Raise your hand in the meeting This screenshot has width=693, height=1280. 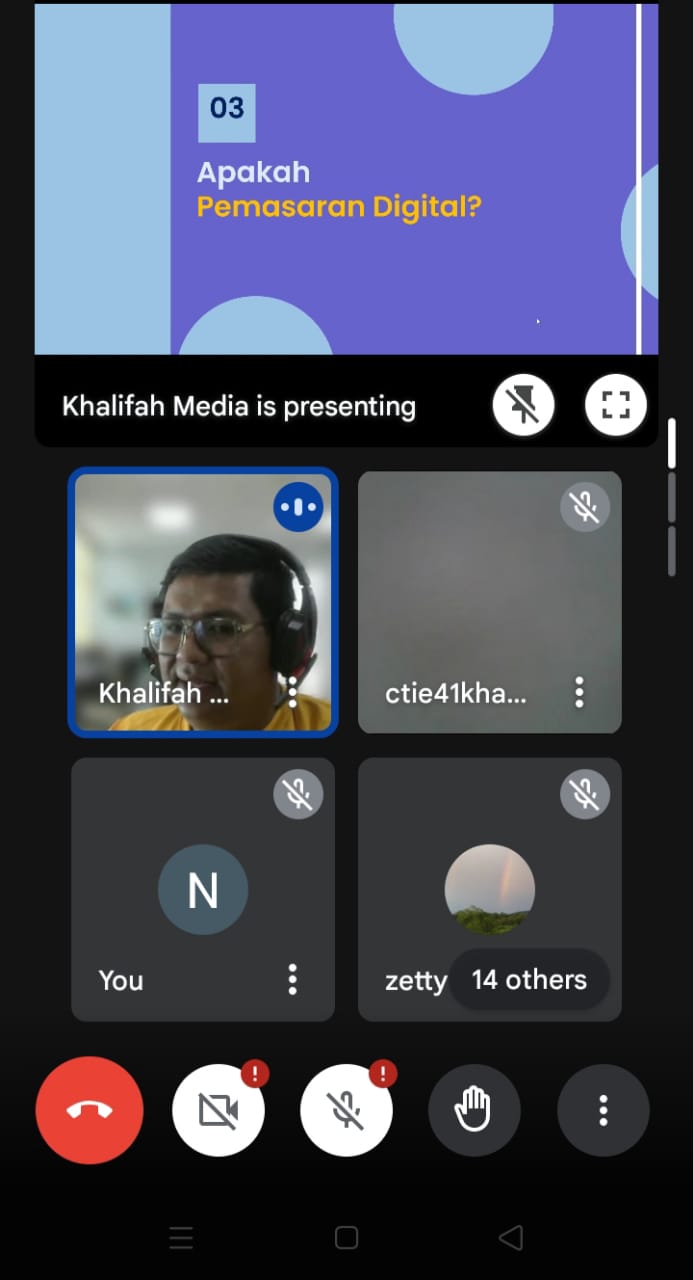pyautogui.click(x=474, y=1110)
